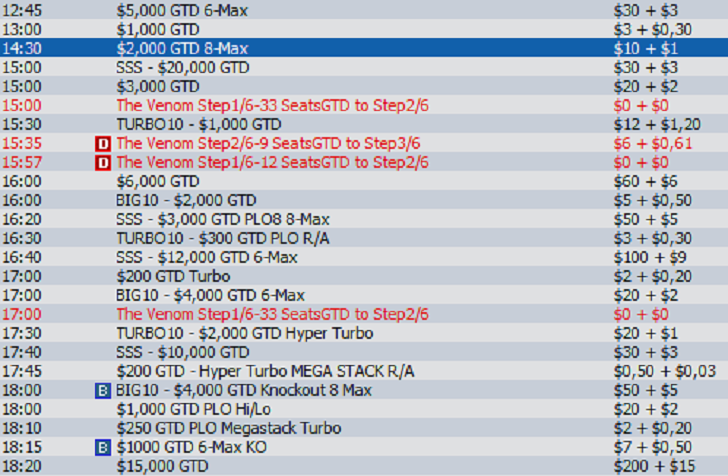
Task: Click the red D icon at 15:35
Action: coord(101,144)
